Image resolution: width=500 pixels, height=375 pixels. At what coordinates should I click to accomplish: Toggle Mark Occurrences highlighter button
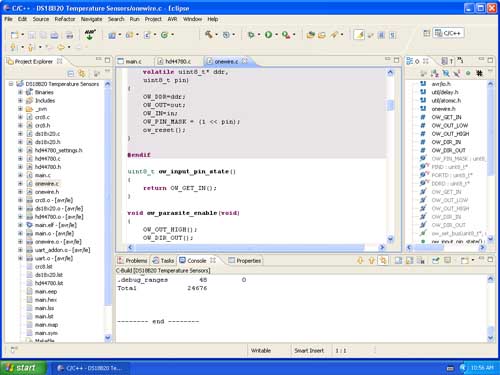[359, 35]
